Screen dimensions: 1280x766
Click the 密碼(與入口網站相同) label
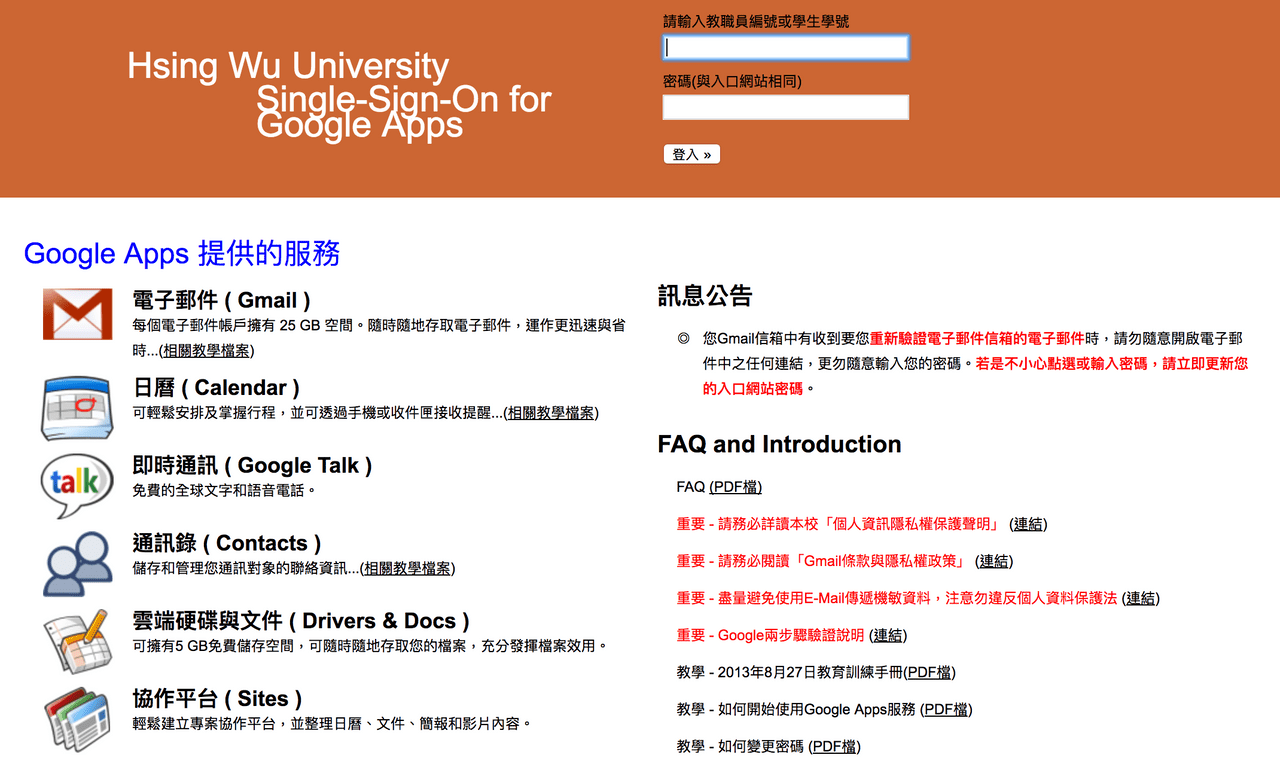tap(732, 81)
